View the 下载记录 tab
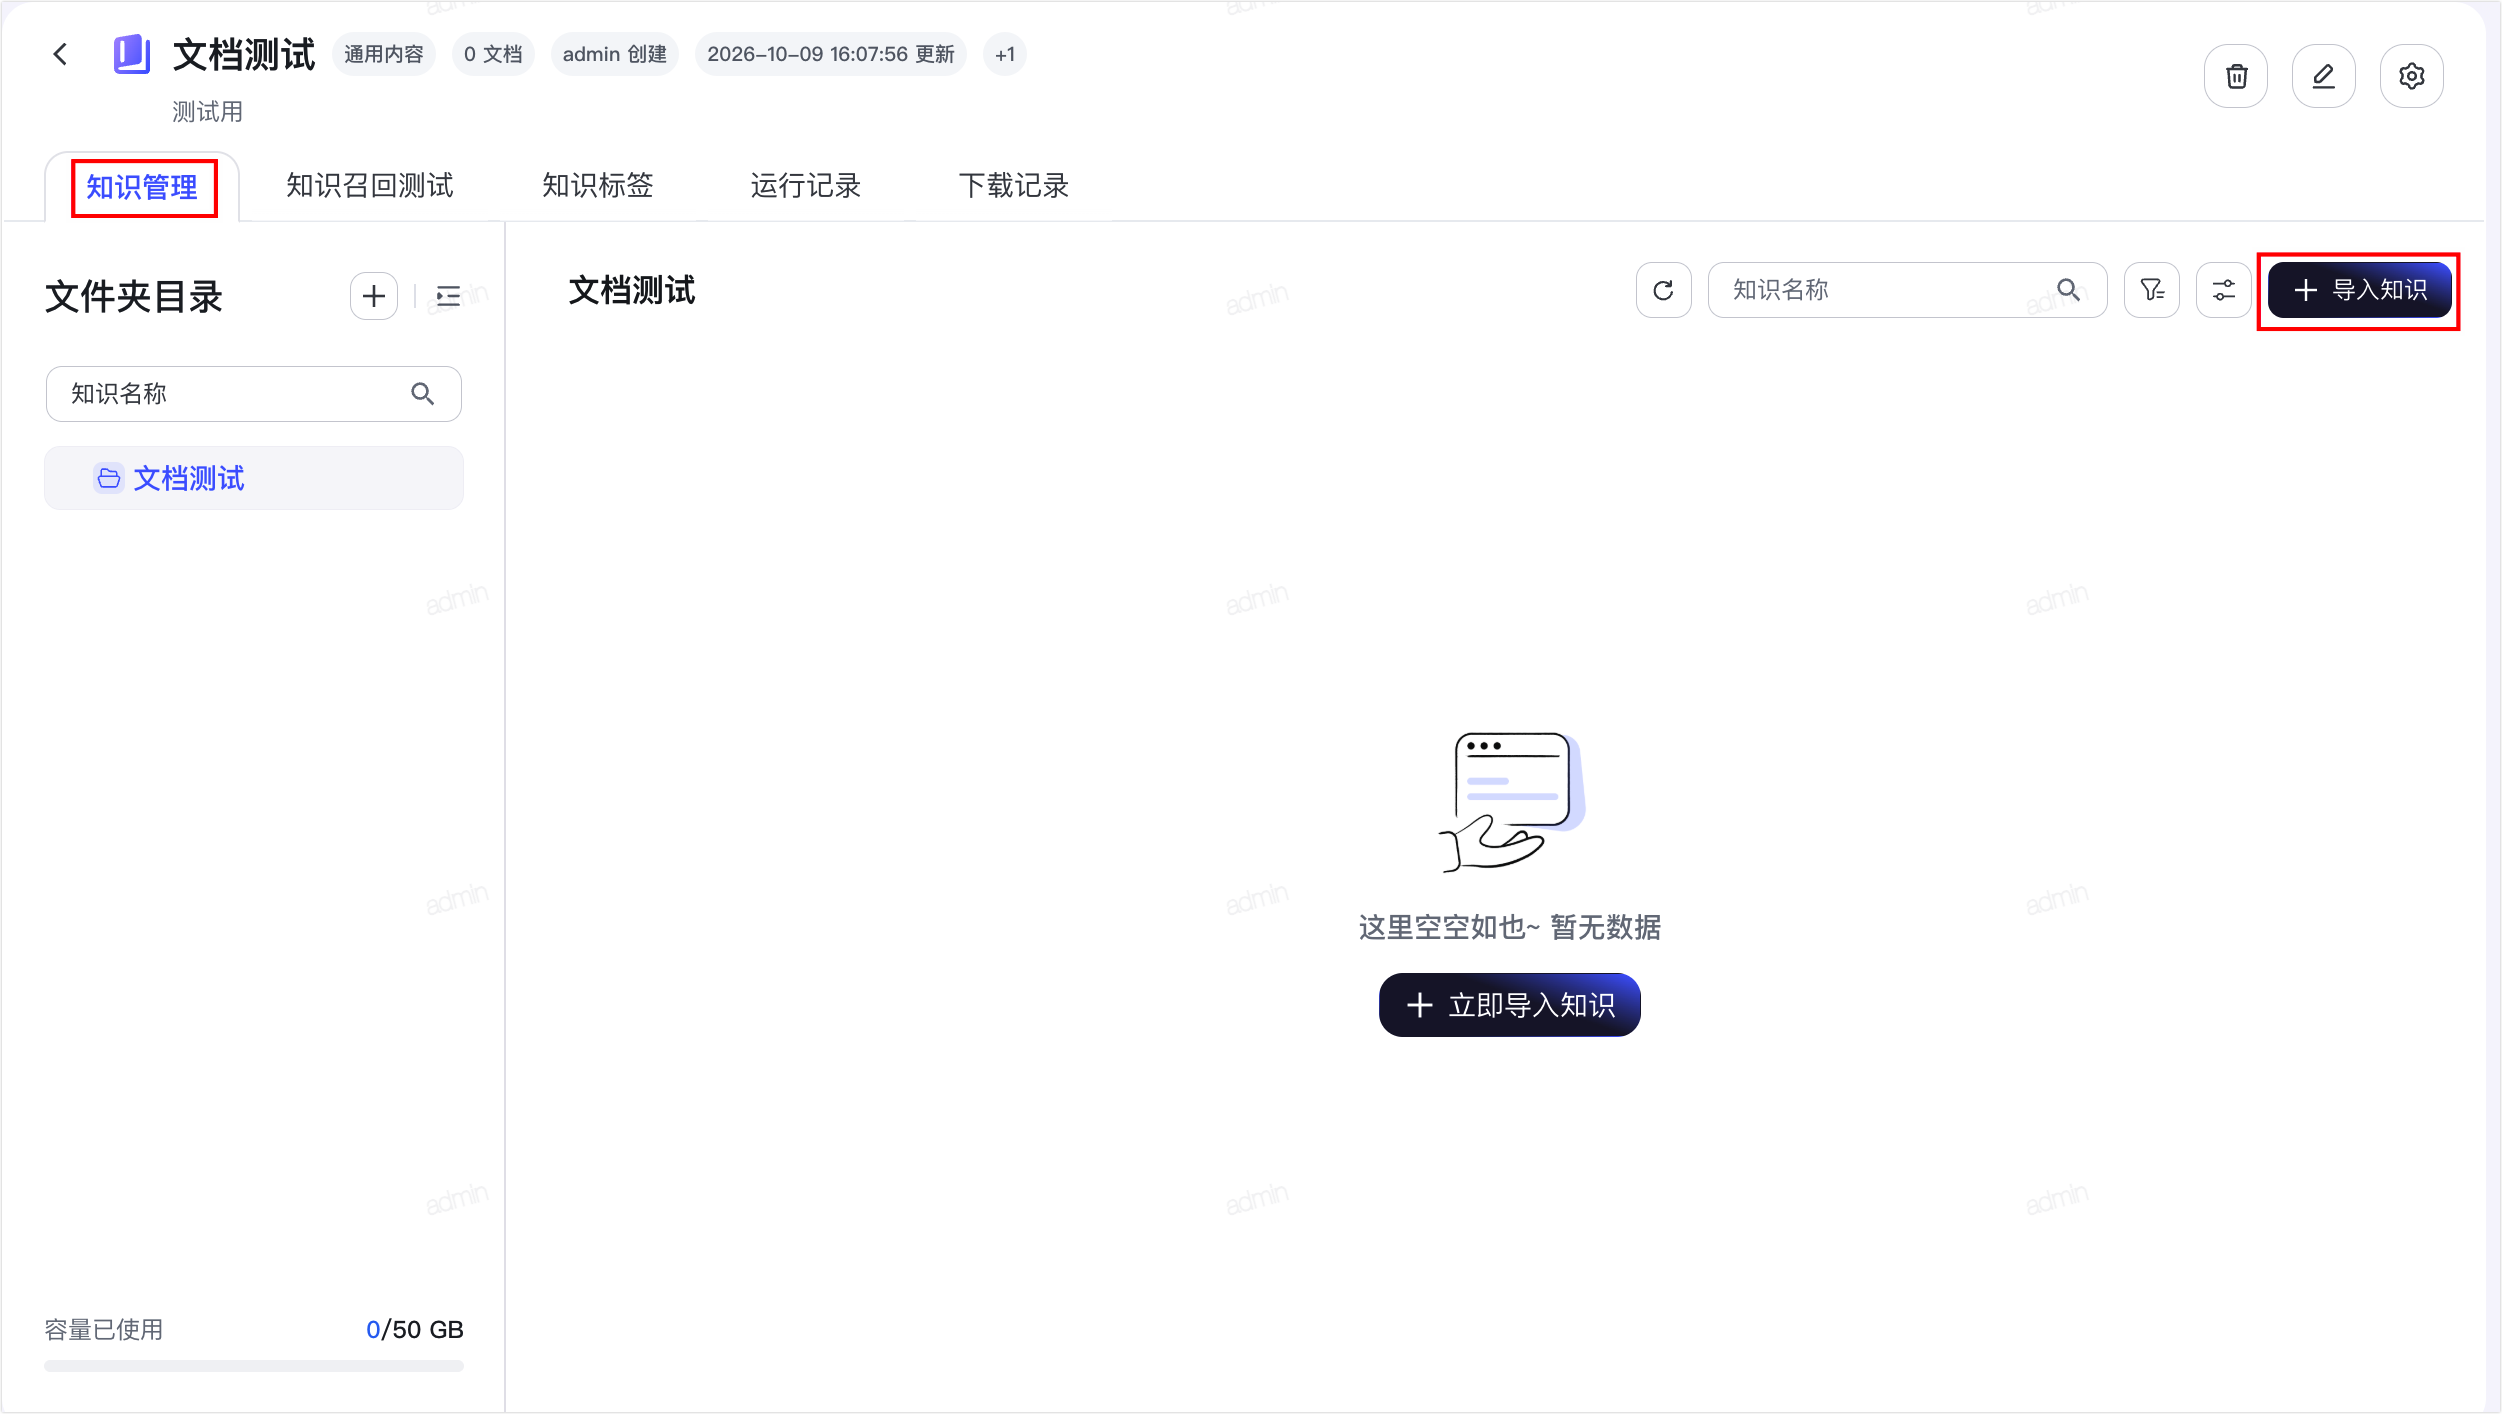The width and height of the screenshot is (2502, 1414). tap(1014, 186)
